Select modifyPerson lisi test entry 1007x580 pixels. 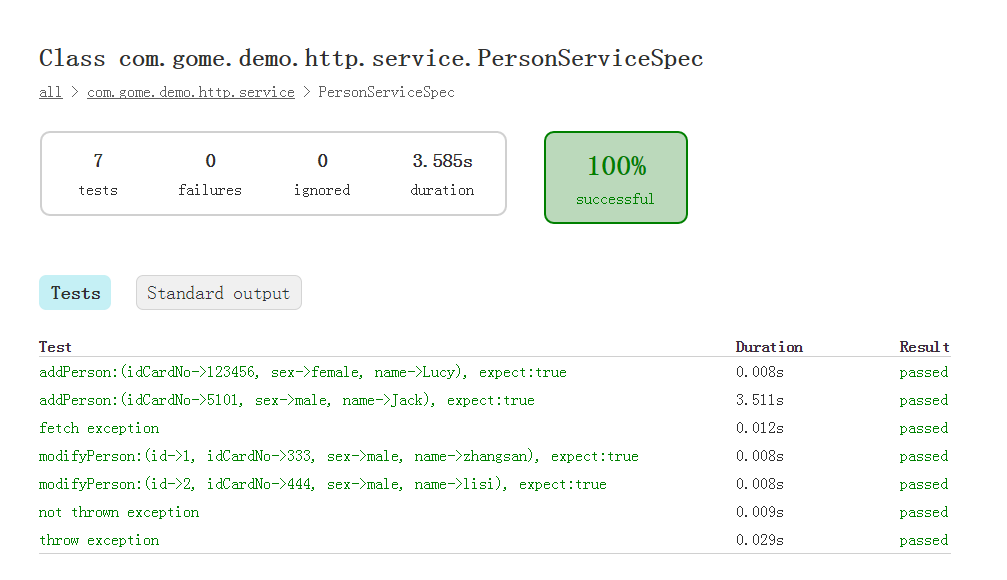coord(322,484)
